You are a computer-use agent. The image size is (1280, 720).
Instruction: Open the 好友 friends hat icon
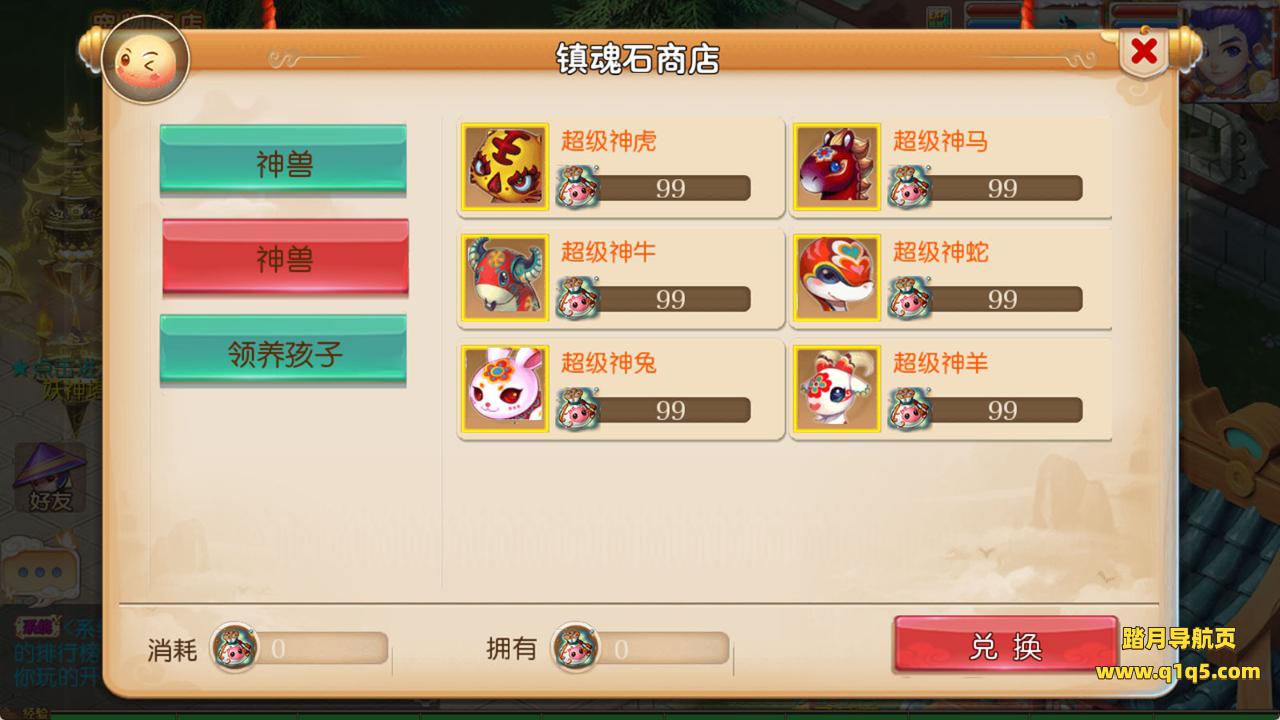coord(49,478)
